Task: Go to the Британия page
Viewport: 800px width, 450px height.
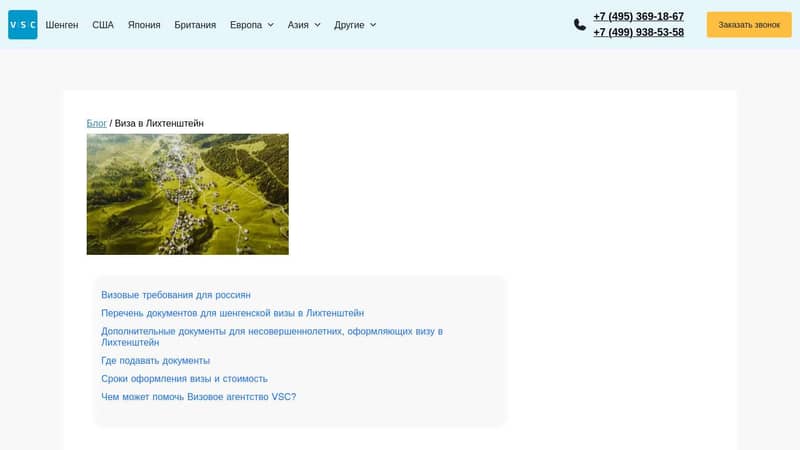Action: tap(195, 25)
